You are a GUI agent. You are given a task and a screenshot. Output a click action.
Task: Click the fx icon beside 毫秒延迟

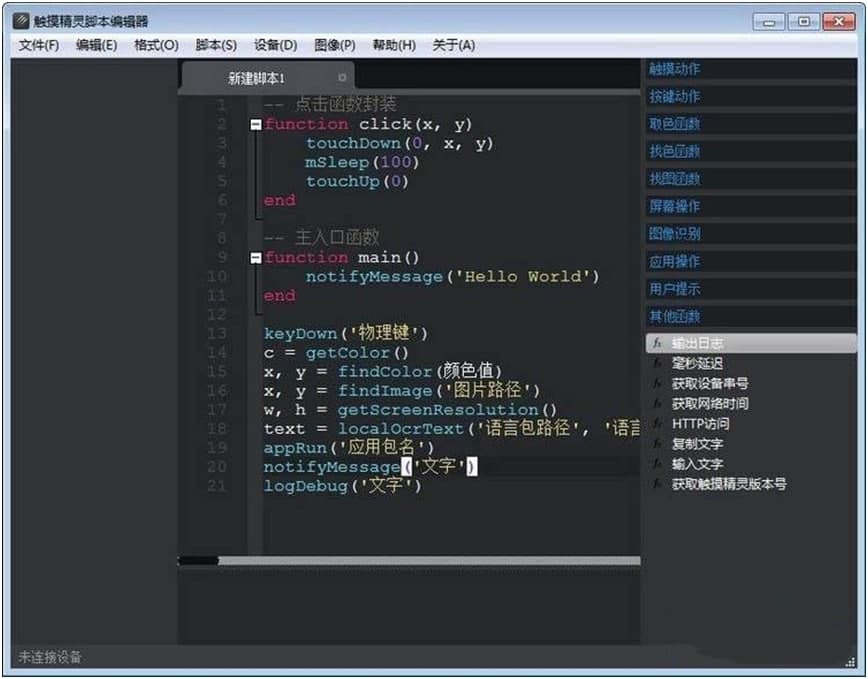click(x=657, y=364)
